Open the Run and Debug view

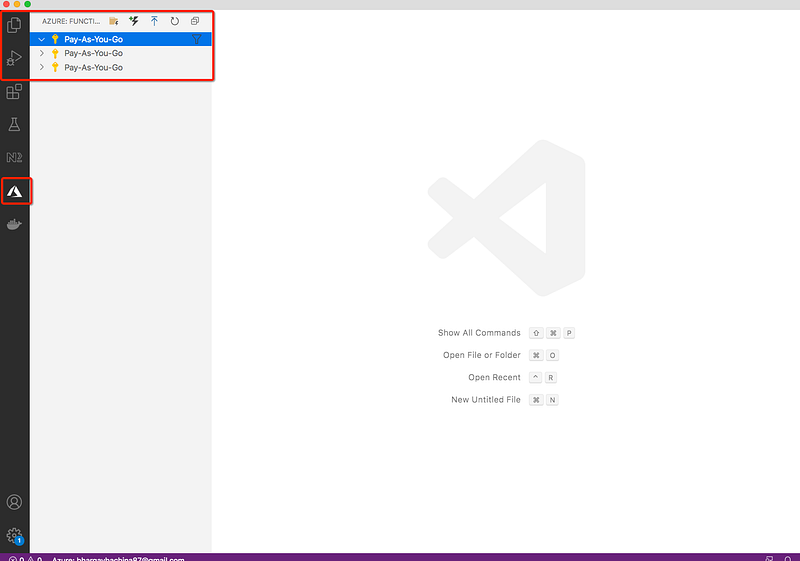(x=14, y=58)
